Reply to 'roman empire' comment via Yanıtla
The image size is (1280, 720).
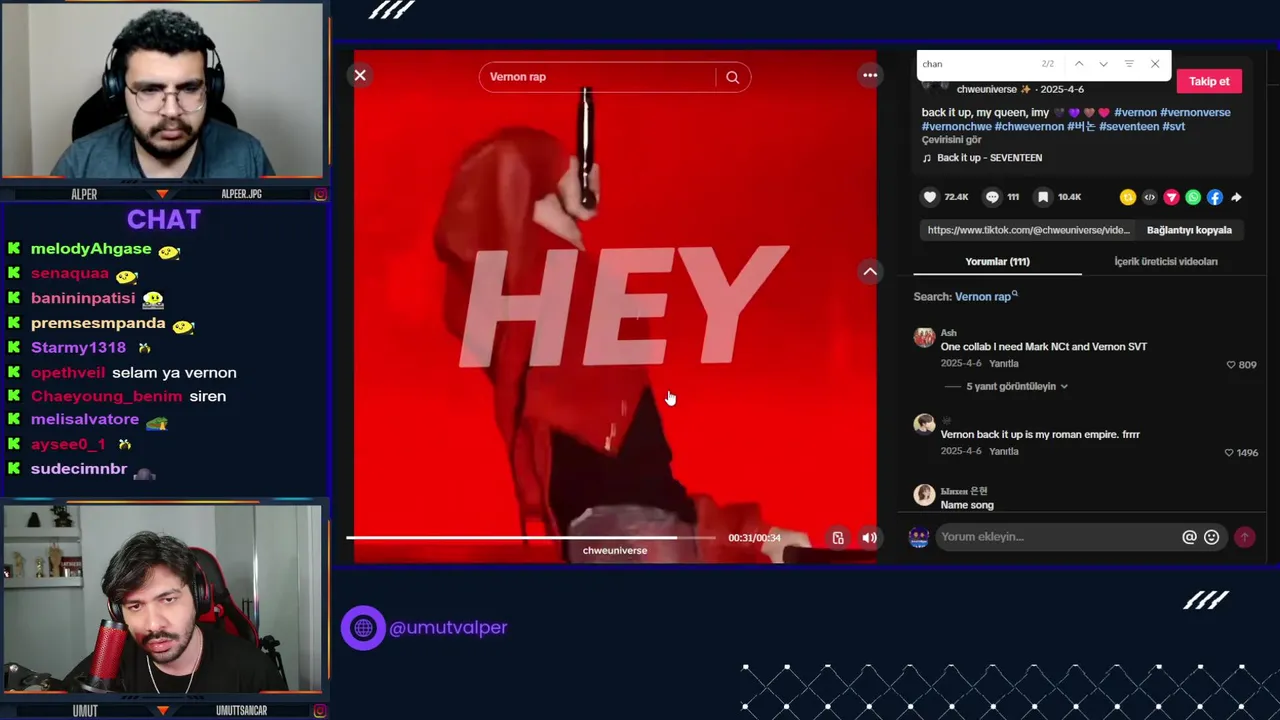[1004, 451]
